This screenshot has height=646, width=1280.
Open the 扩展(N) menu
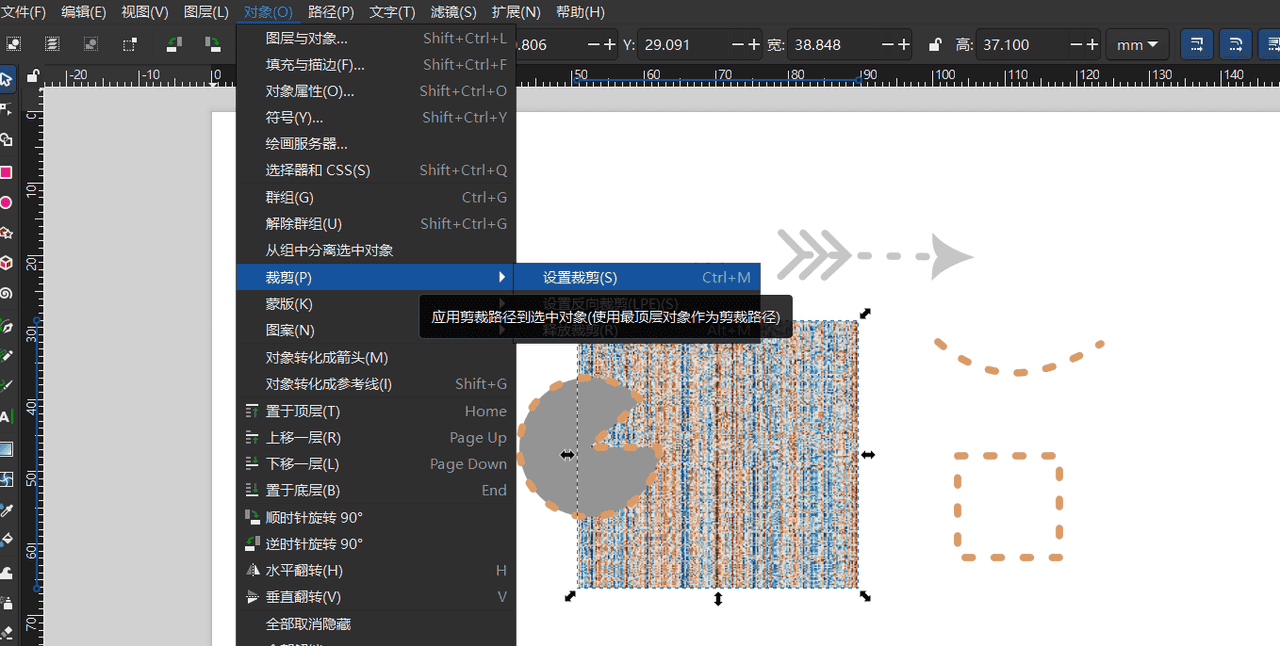tap(516, 12)
